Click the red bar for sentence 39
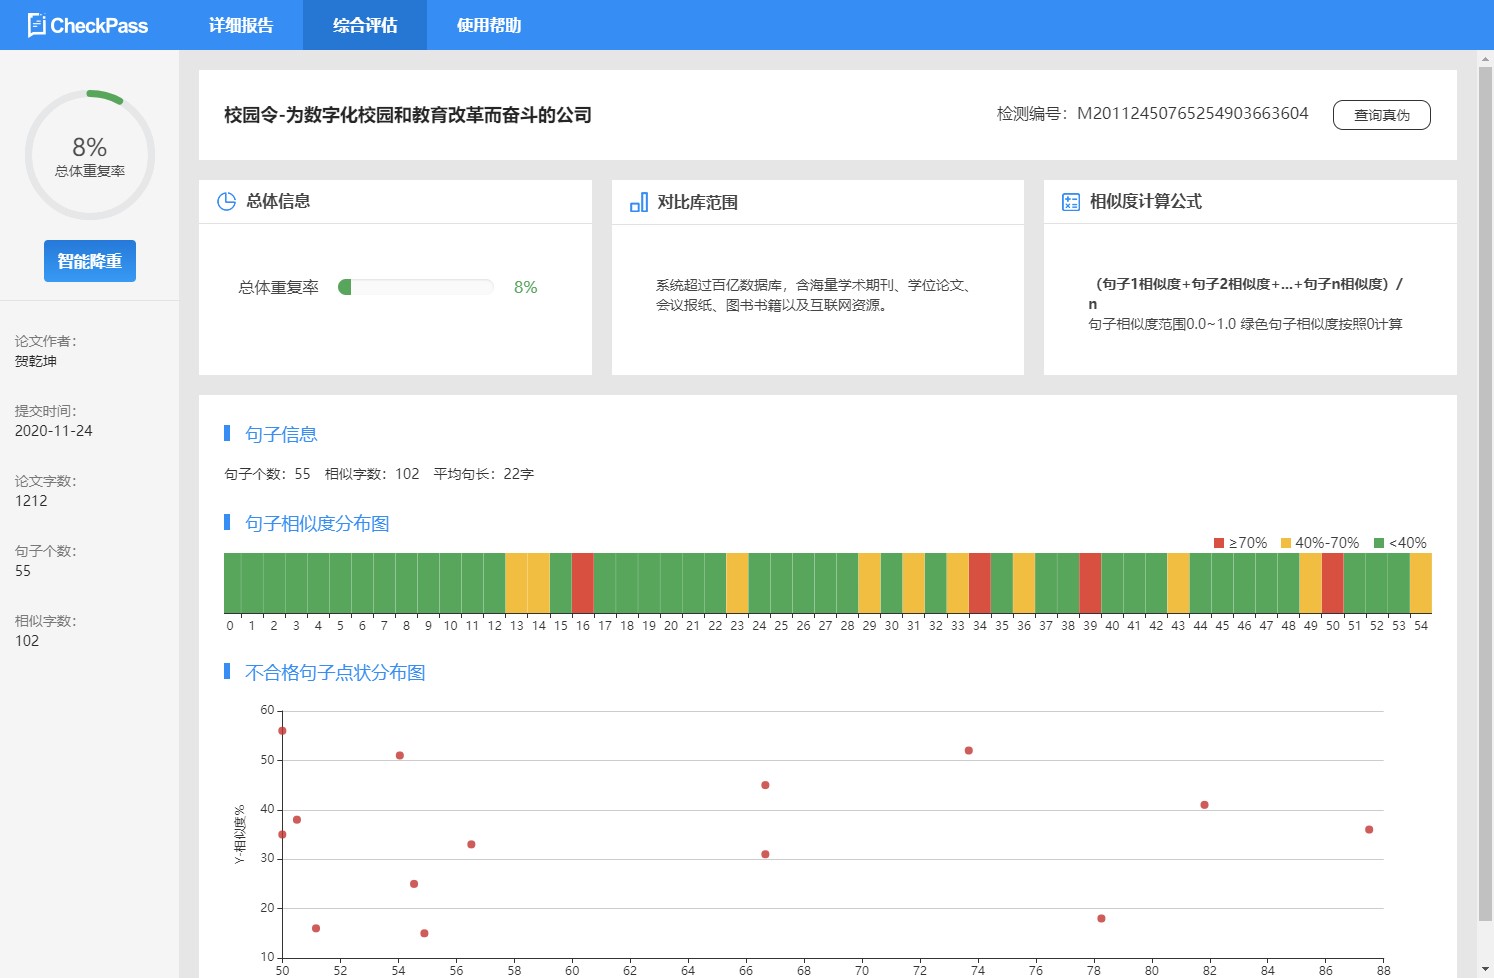The width and height of the screenshot is (1494, 978). (x=1090, y=583)
